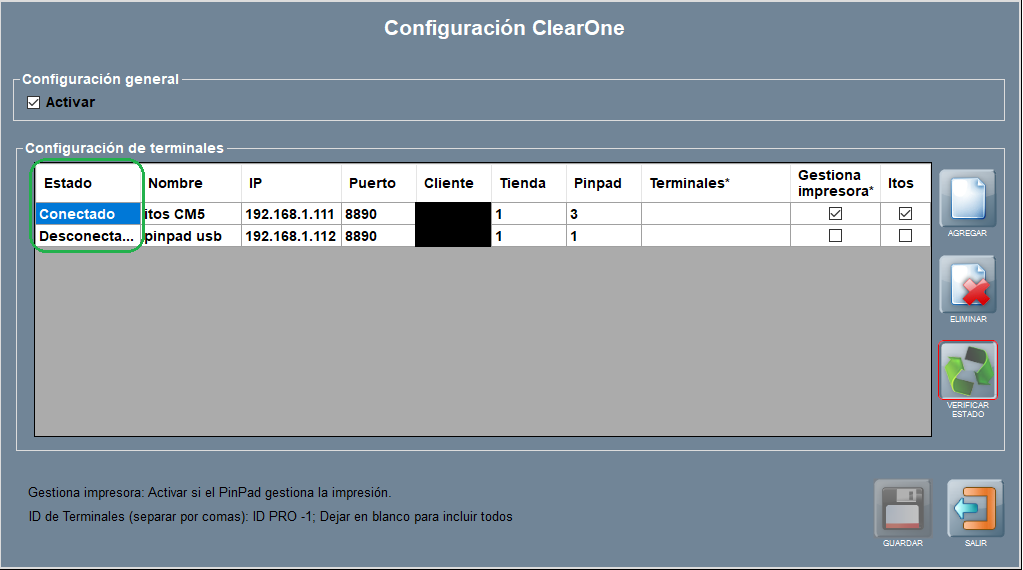
Task: Uncheck Gestiona impresora for itos CM5
Action: coord(835,214)
